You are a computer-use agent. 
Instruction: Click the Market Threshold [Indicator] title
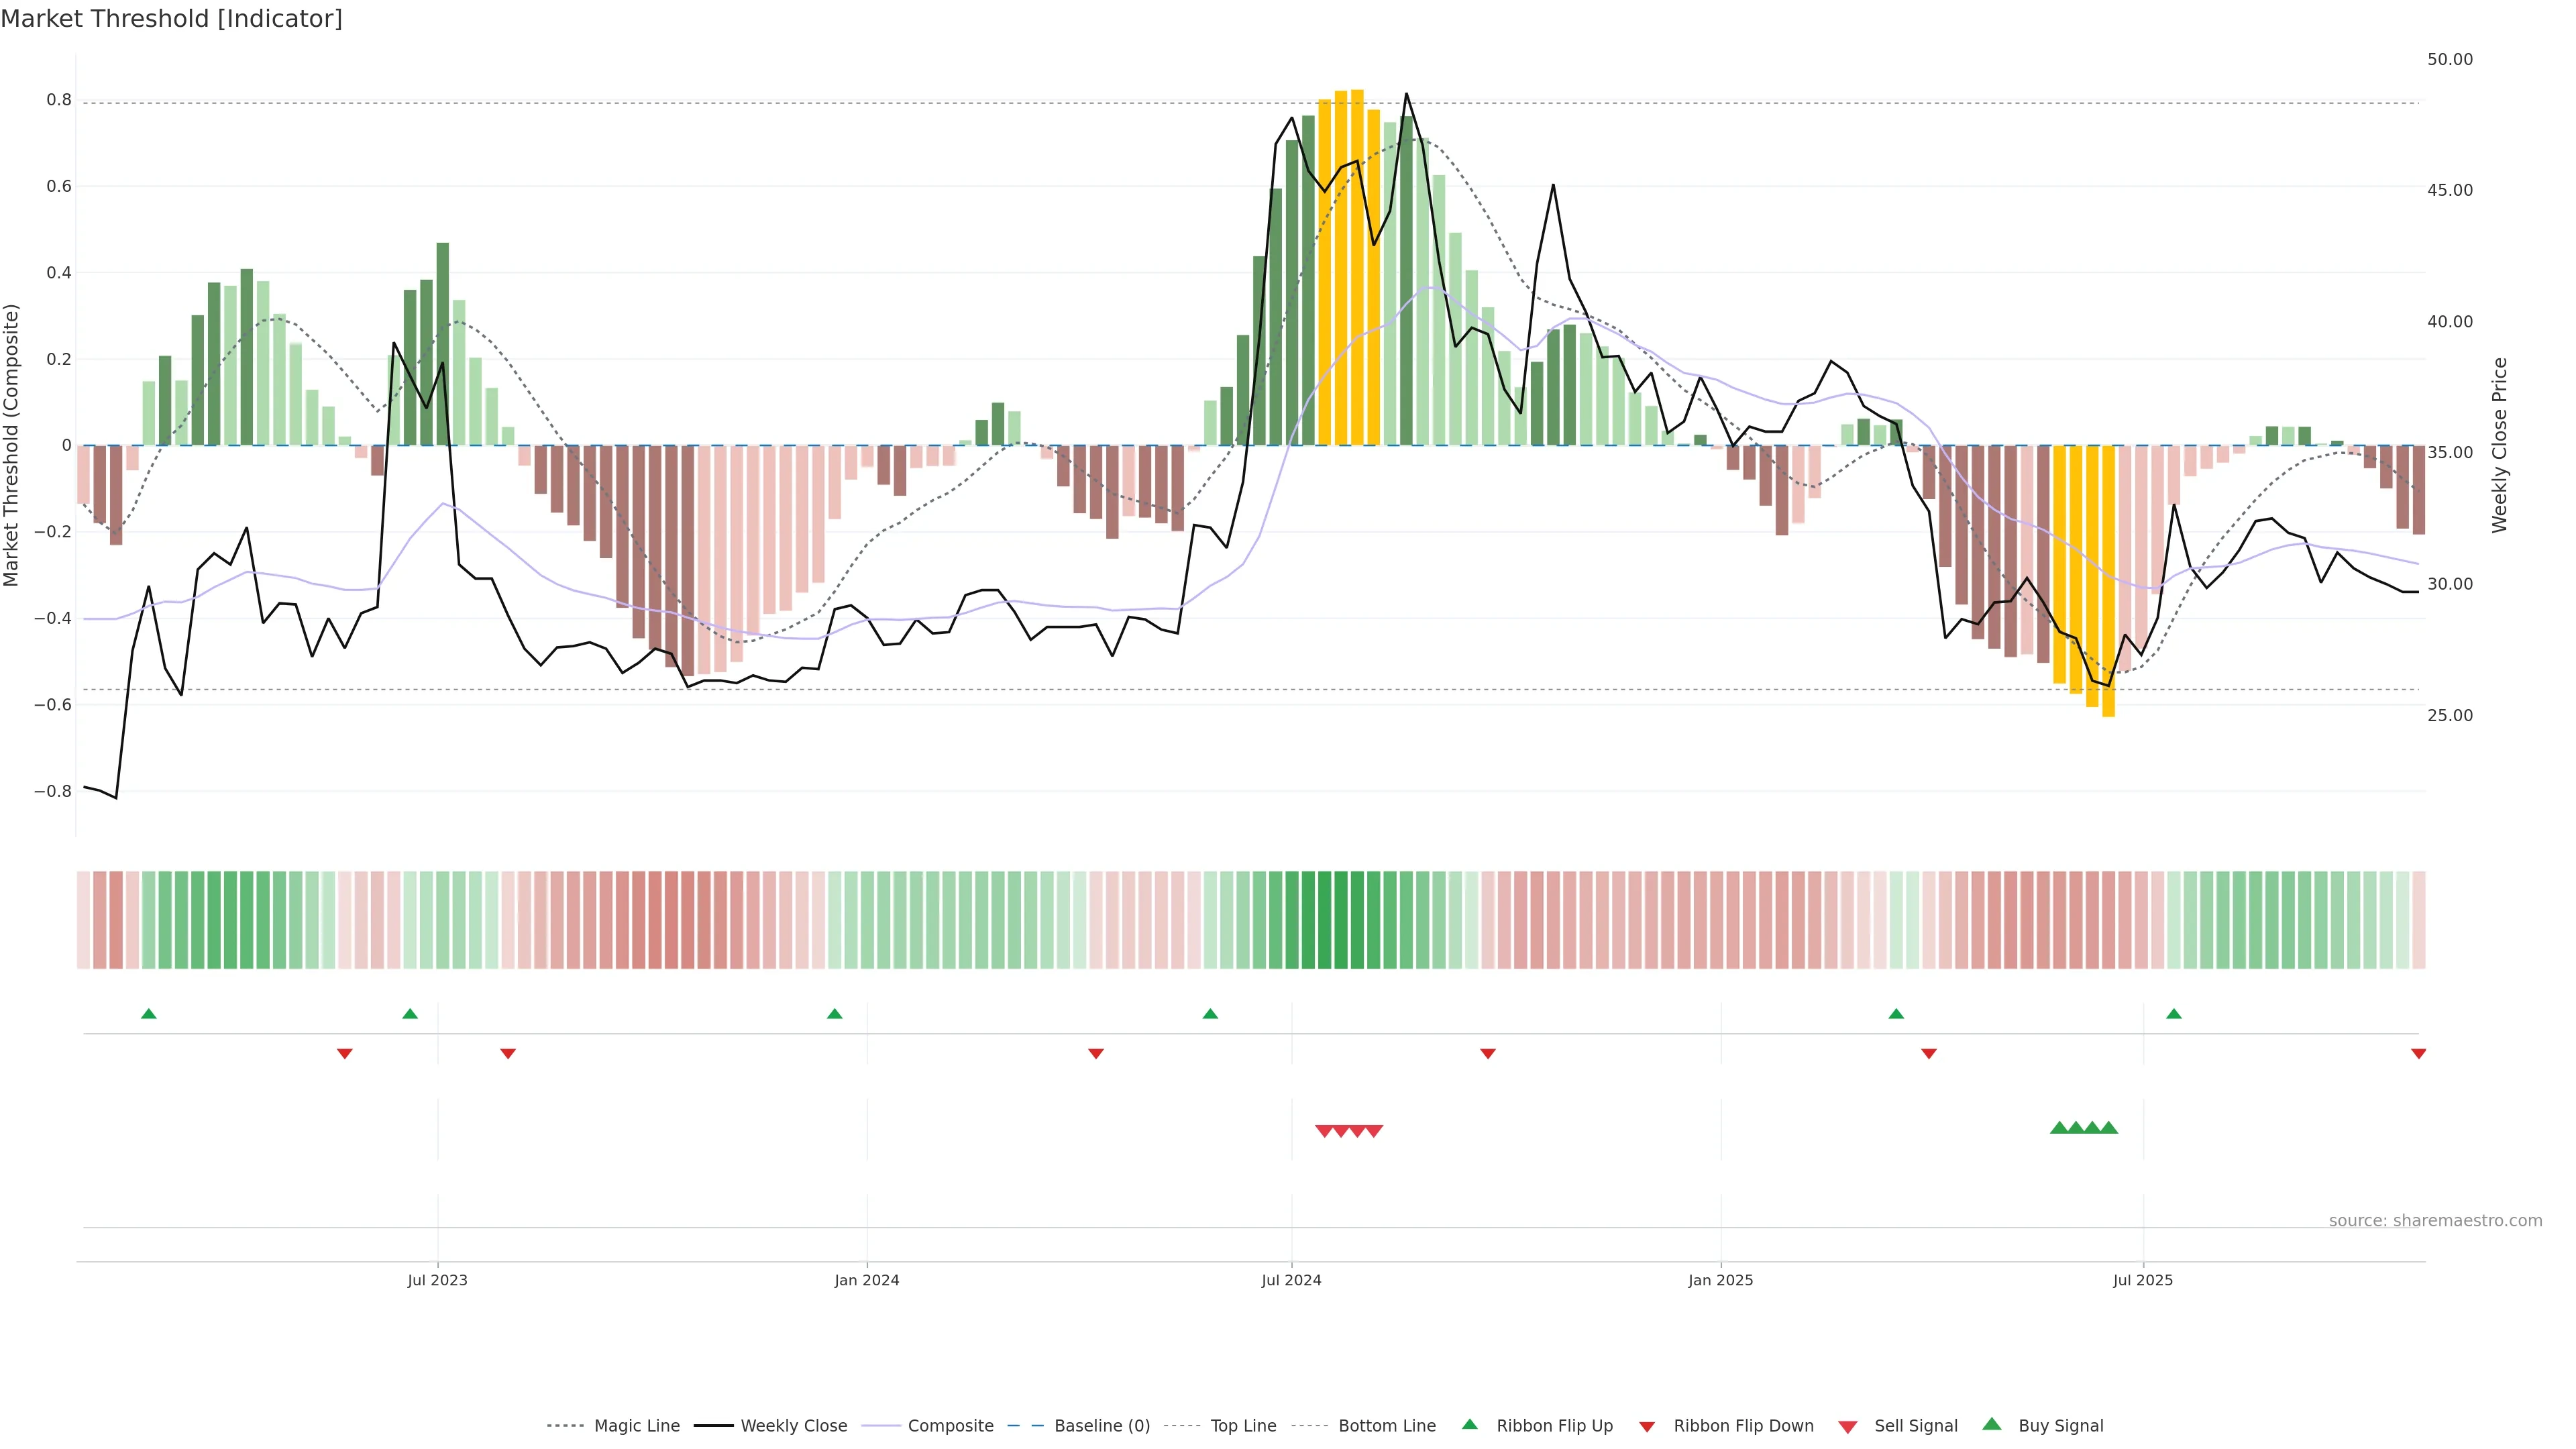(171, 19)
